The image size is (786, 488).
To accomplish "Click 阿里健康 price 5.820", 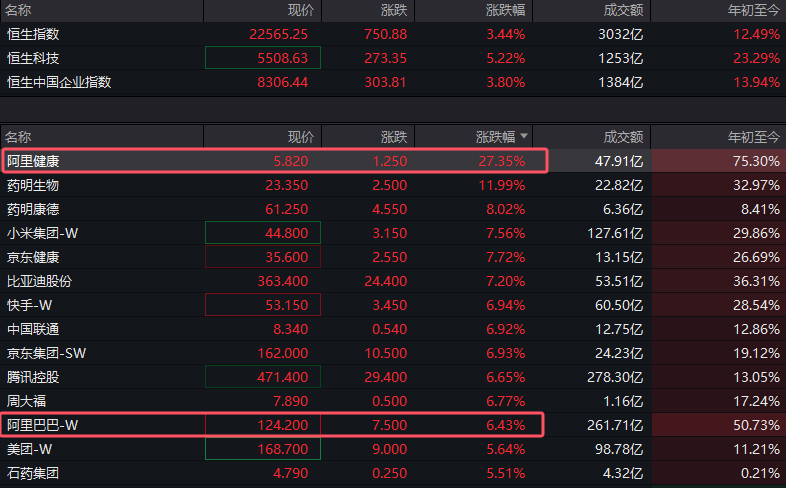I will tap(291, 161).
